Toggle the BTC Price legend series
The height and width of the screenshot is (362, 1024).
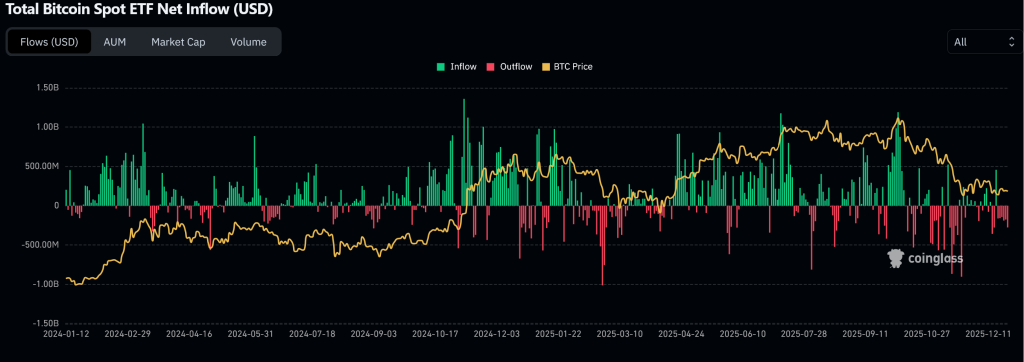point(568,67)
